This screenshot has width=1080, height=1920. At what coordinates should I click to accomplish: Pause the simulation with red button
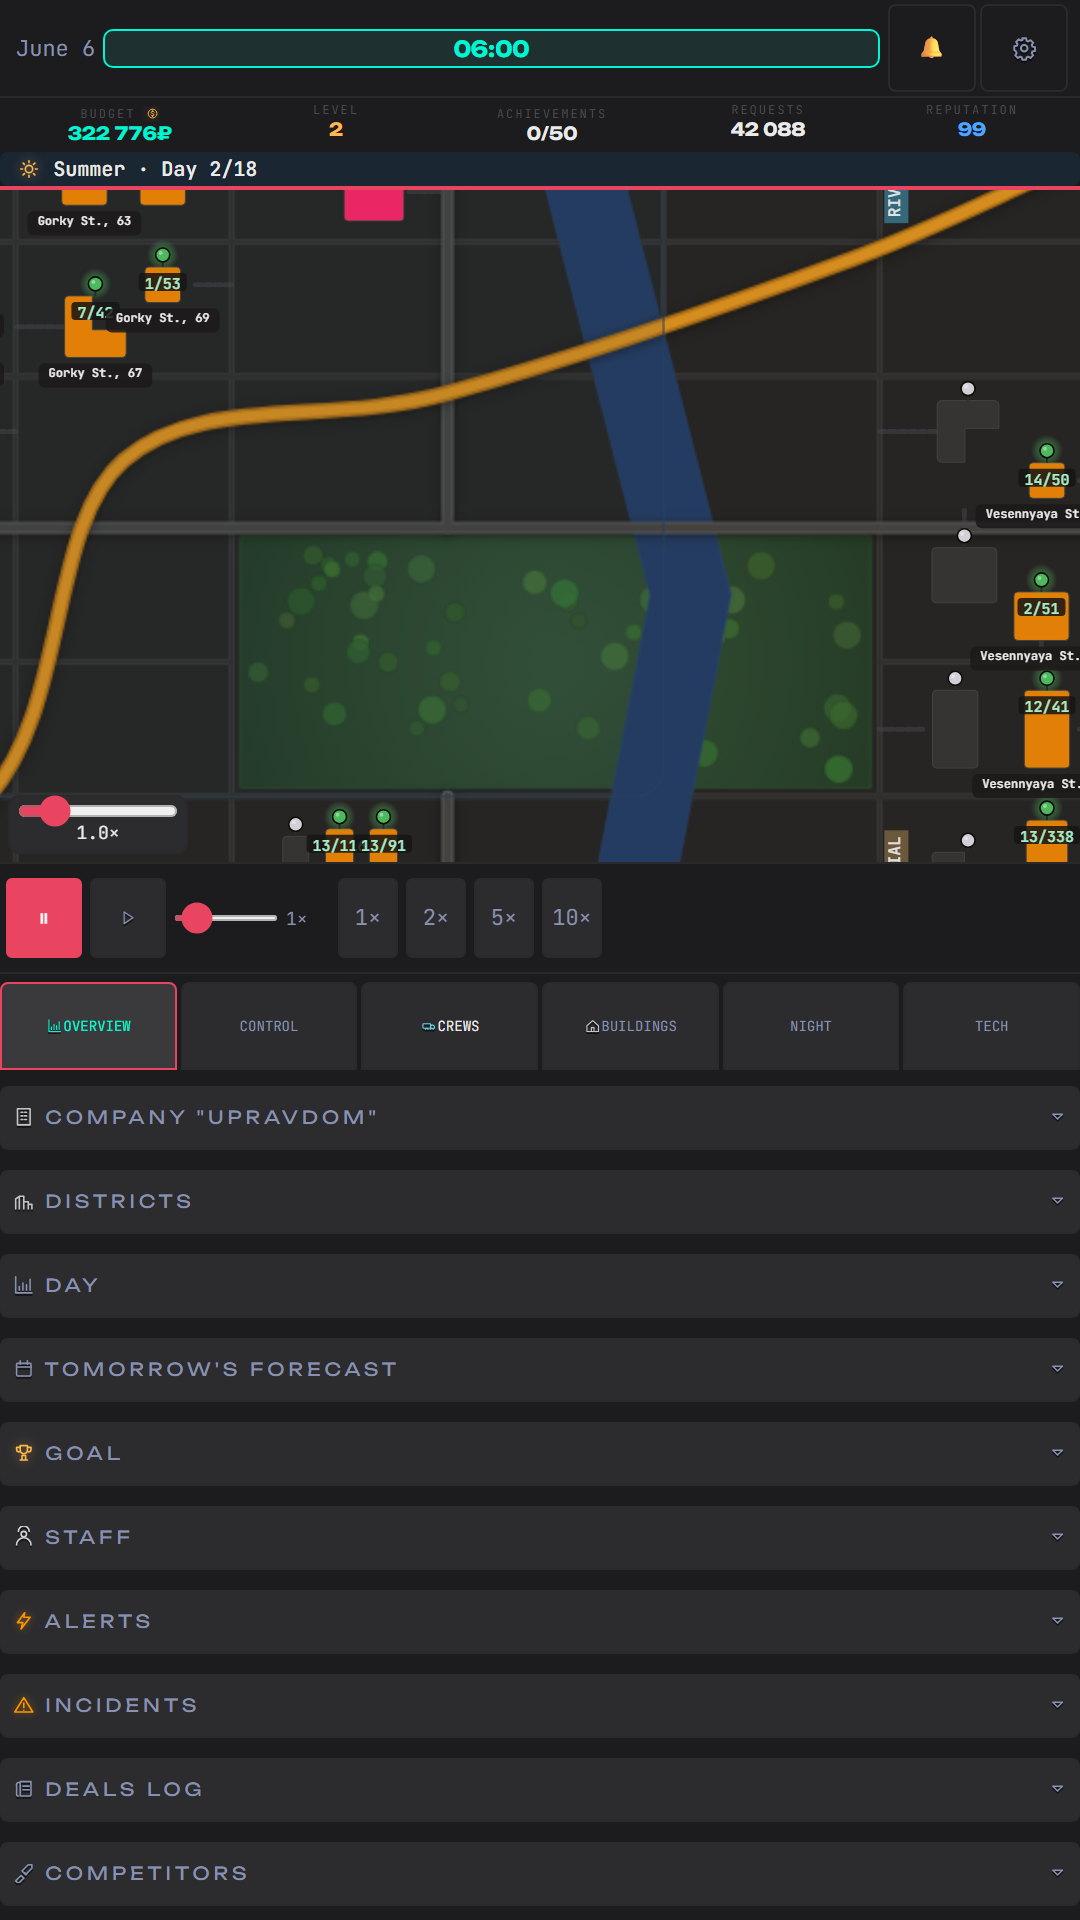pos(44,918)
